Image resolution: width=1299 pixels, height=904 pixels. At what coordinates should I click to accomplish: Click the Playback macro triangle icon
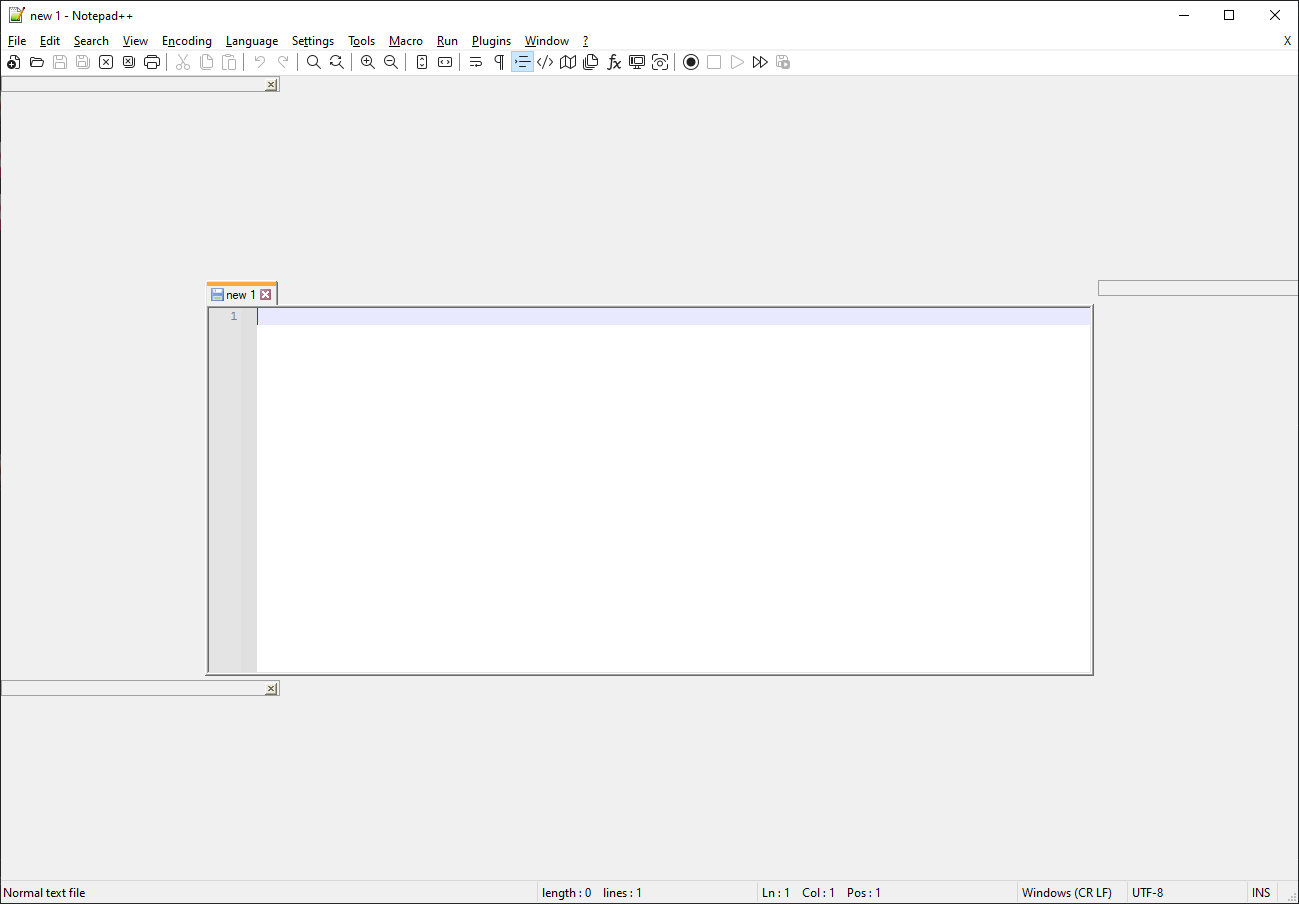click(x=737, y=62)
